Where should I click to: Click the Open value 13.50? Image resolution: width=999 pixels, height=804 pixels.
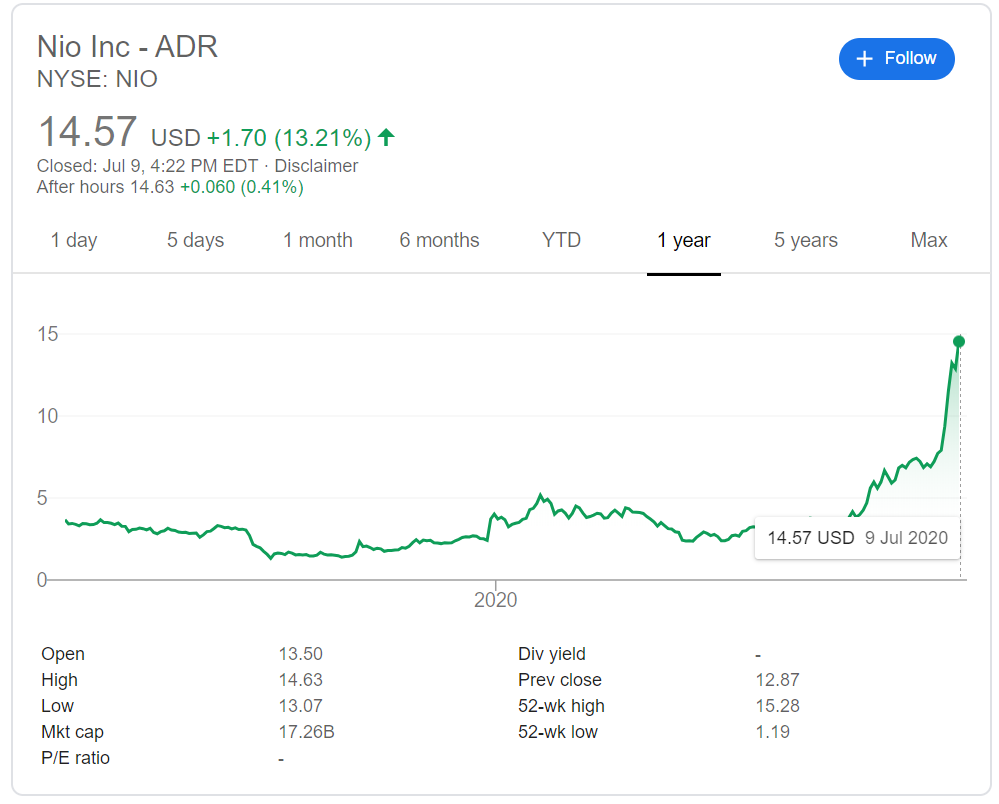(x=301, y=654)
